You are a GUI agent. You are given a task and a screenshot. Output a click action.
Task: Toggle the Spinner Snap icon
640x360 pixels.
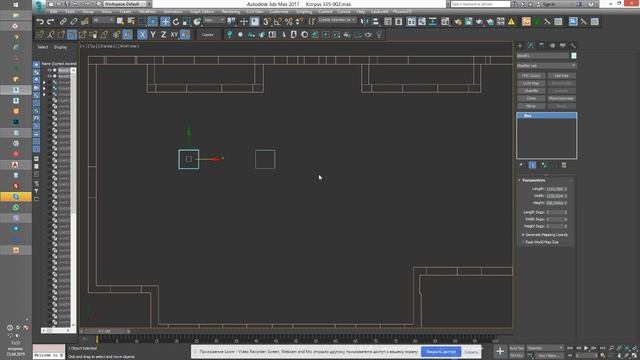point(299,22)
